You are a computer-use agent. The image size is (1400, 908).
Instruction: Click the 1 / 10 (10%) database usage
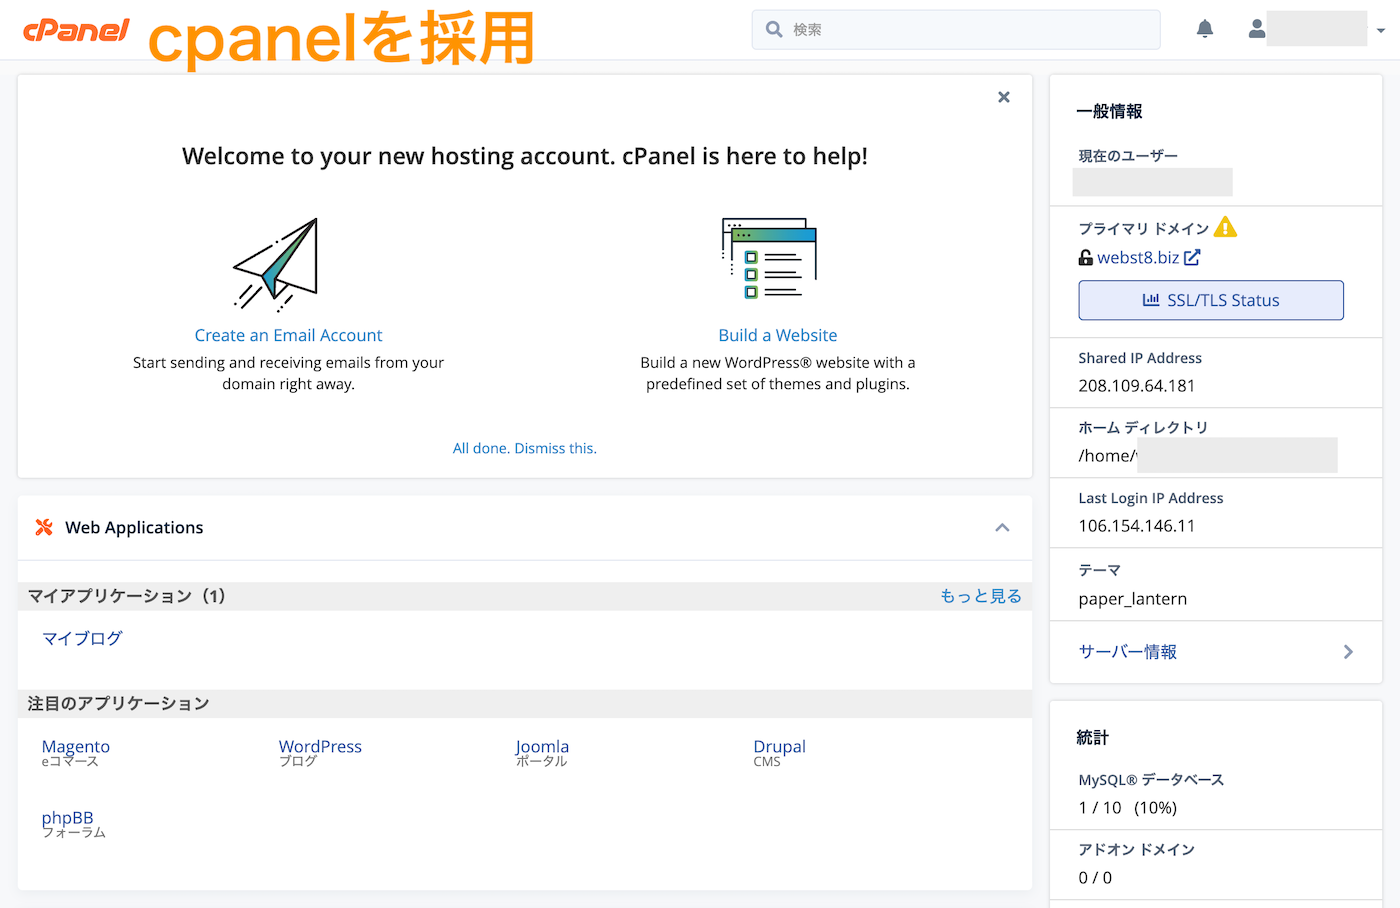click(x=1128, y=808)
